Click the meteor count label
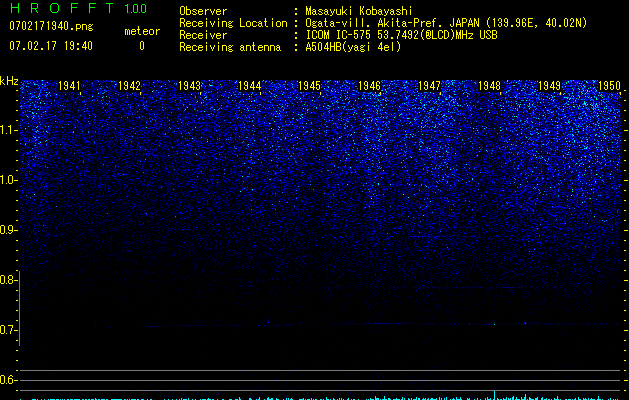 click(x=142, y=31)
